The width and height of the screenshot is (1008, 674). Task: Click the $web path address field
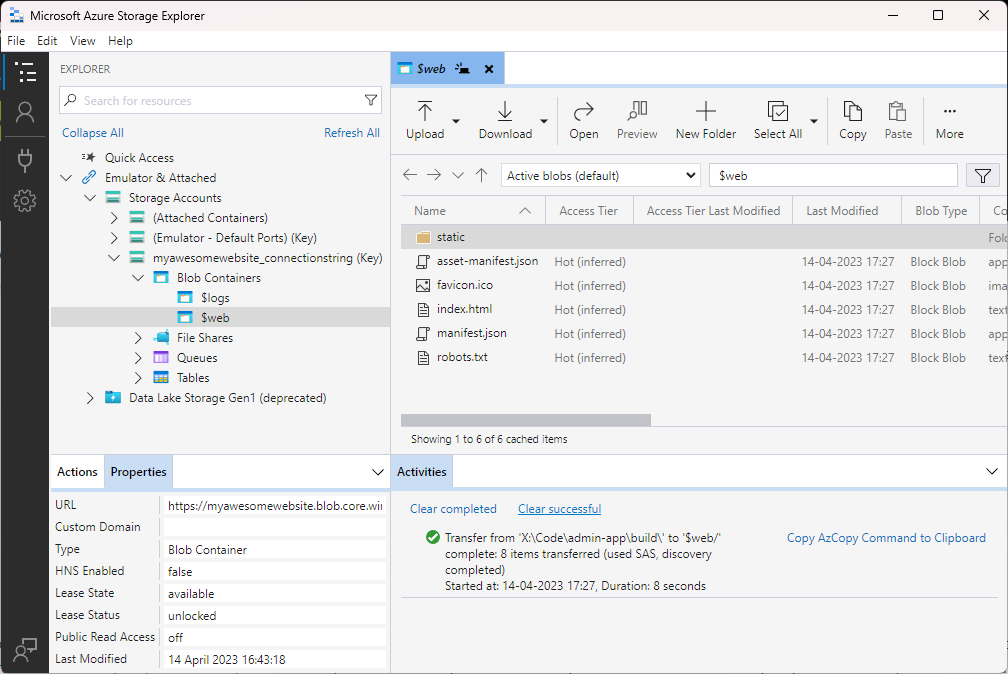tap(833, 176)
